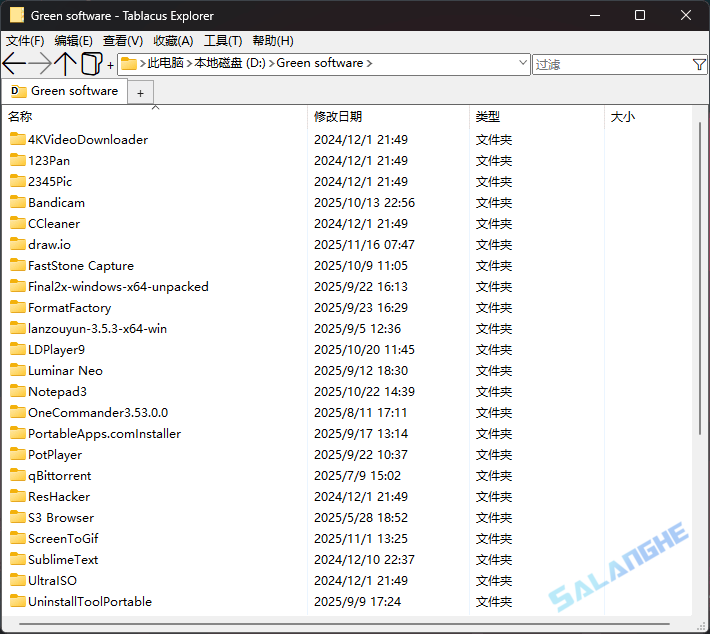This screenshot has height=634, width=710.
Task: Click the Notepad3 folder icon
Action: coord(18,390)
